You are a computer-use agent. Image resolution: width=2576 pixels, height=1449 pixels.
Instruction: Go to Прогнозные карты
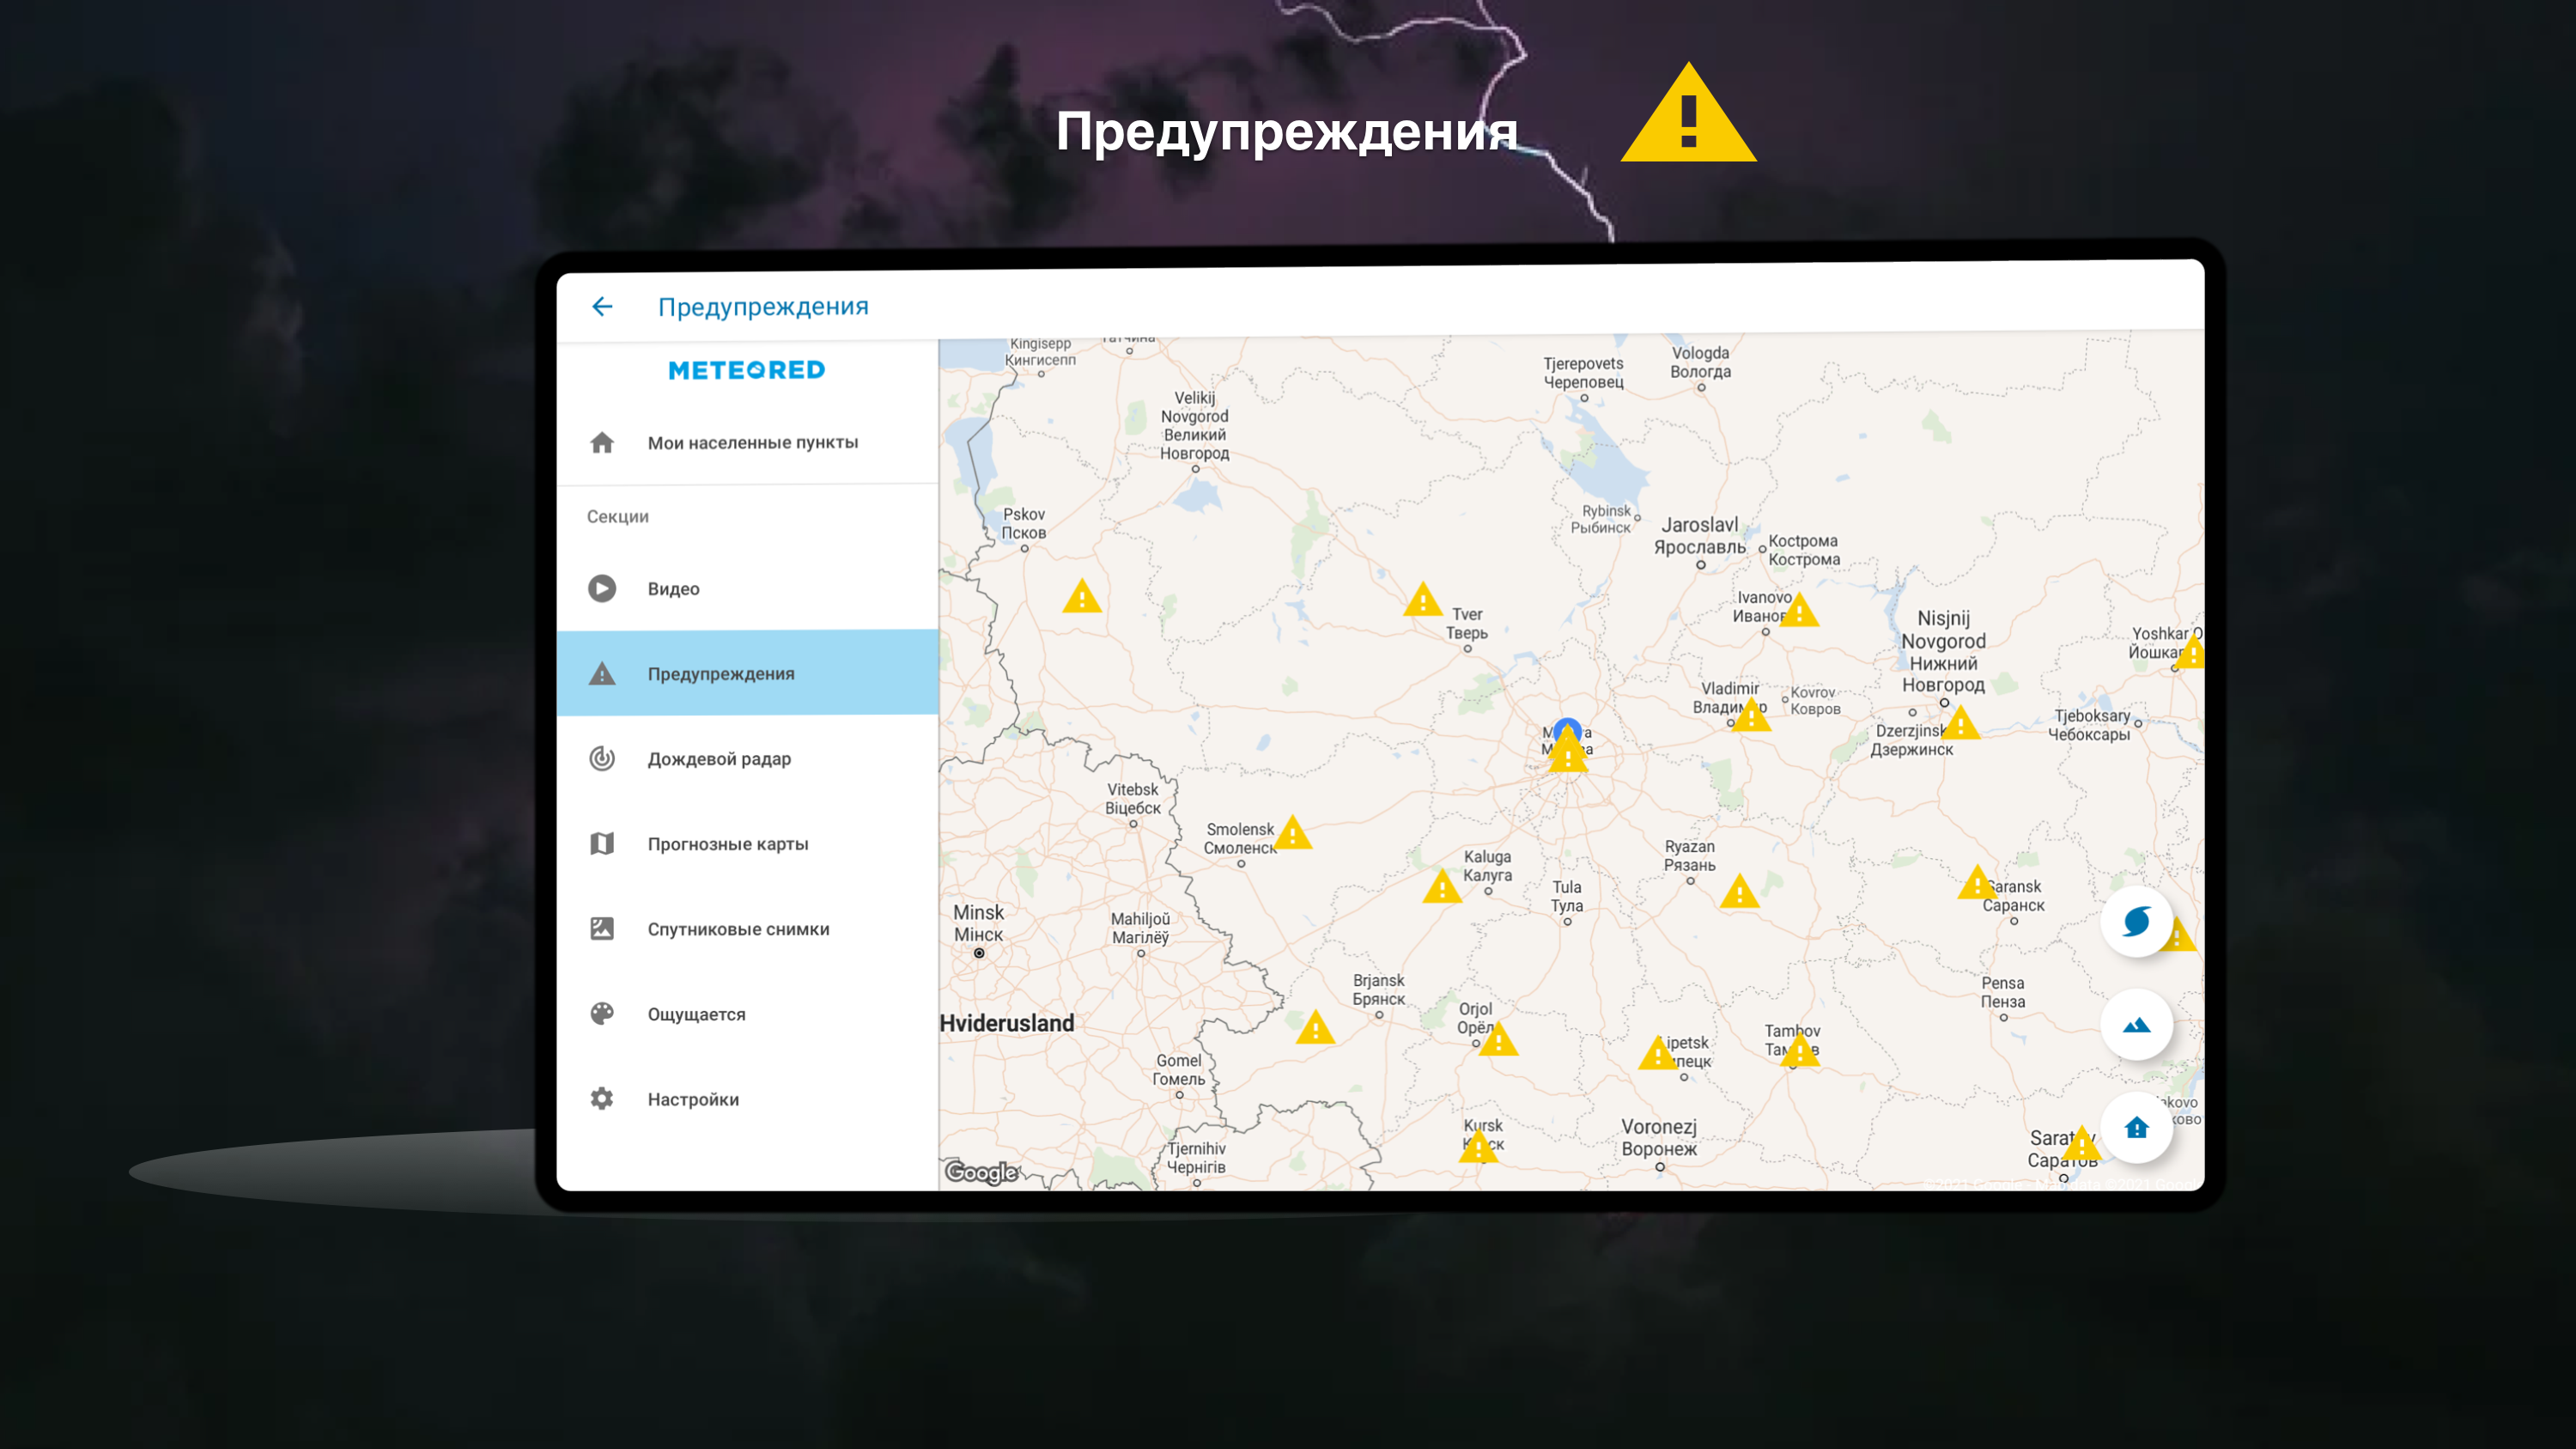tap(727, 844)
